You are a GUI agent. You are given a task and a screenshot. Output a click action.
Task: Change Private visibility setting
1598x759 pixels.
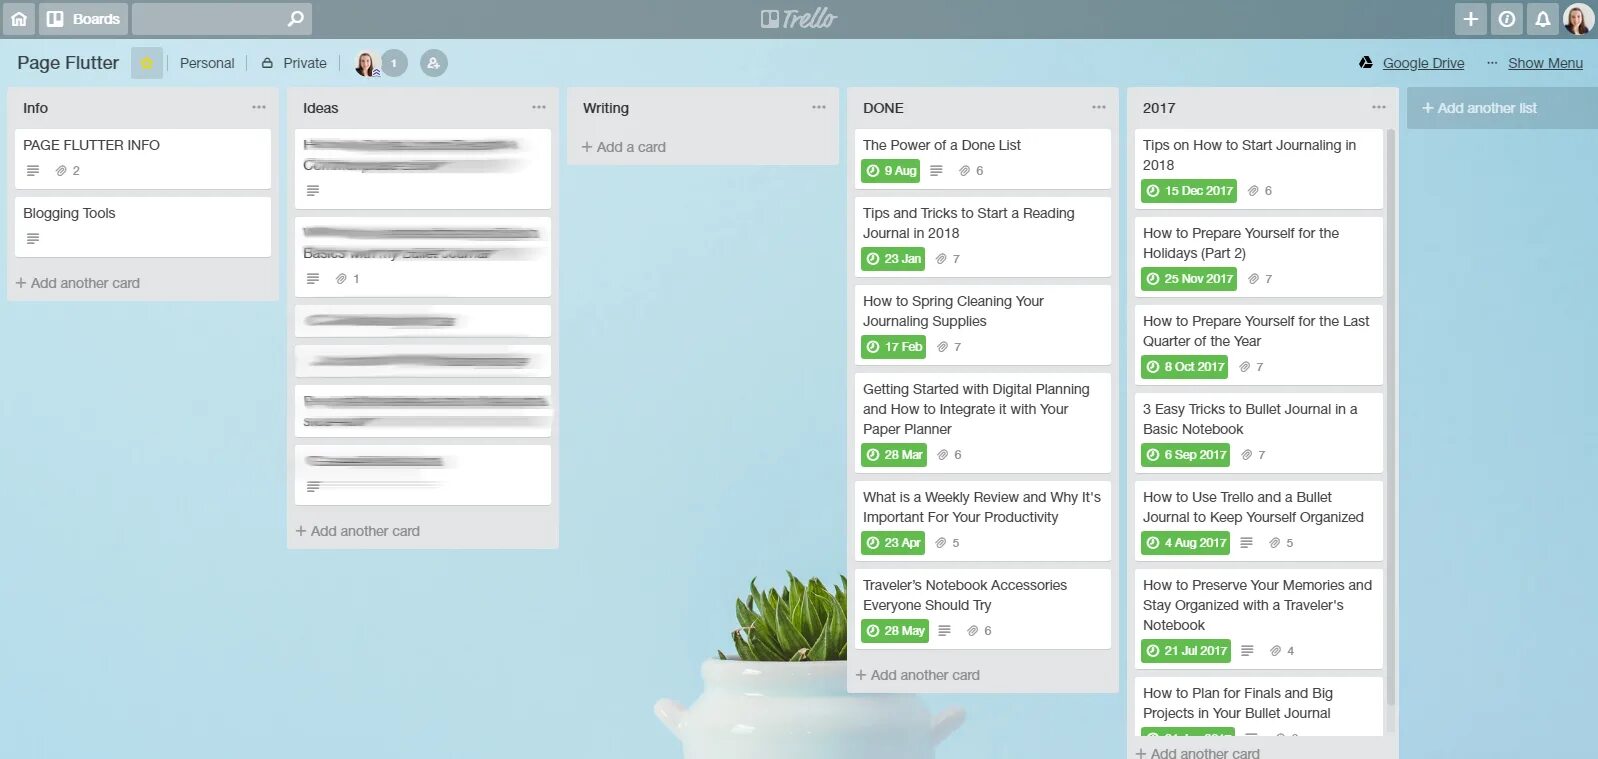click(x=294, y=63)
